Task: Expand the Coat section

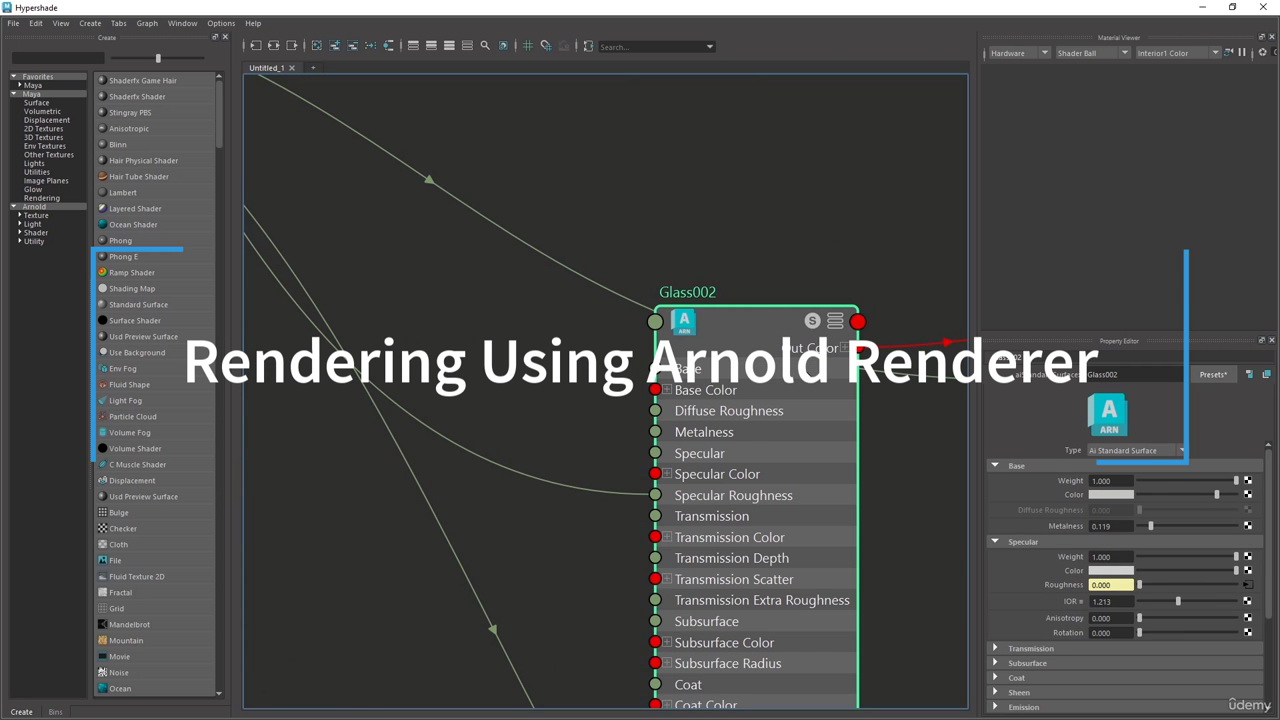Action: click(995, 678)
